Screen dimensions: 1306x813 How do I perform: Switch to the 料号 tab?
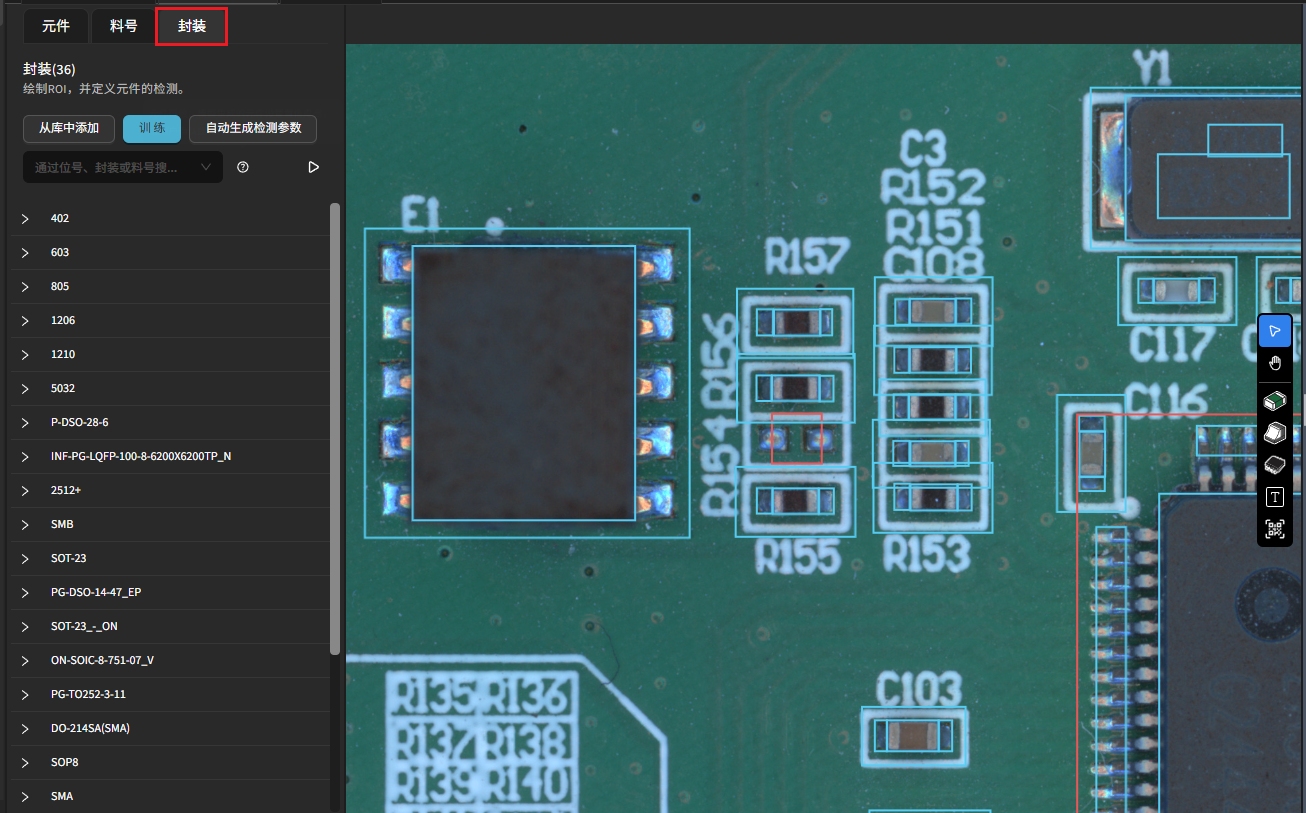click(x=123, y=26)
